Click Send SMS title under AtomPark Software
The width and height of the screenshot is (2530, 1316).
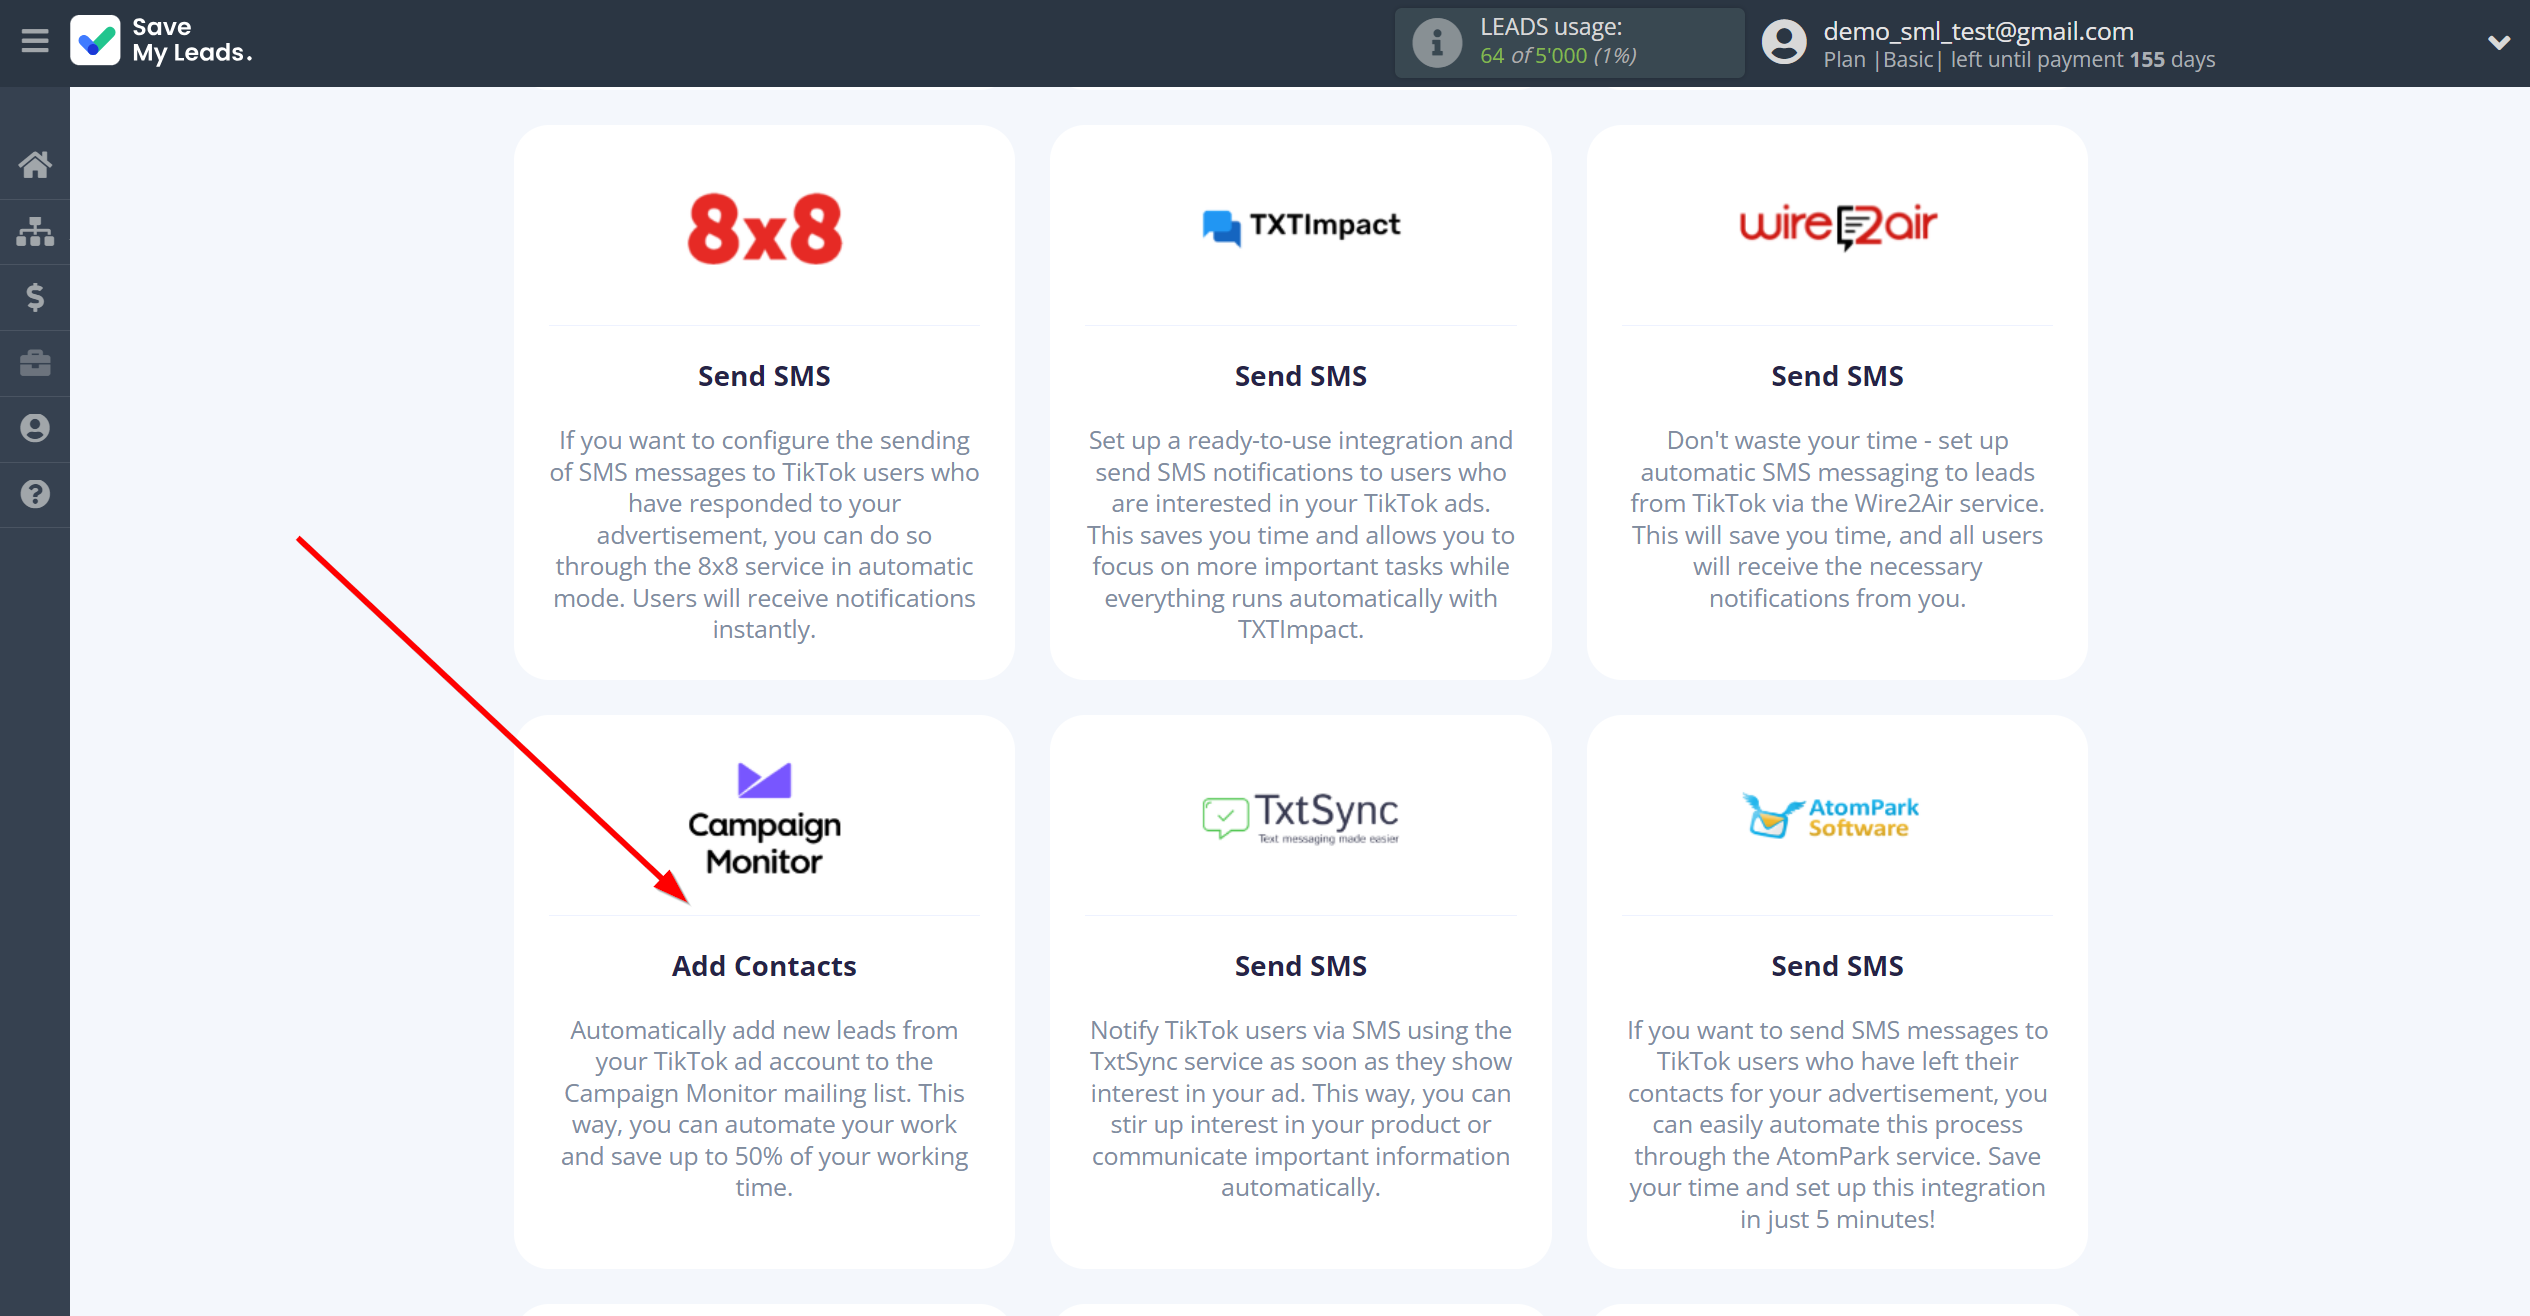1838,966
